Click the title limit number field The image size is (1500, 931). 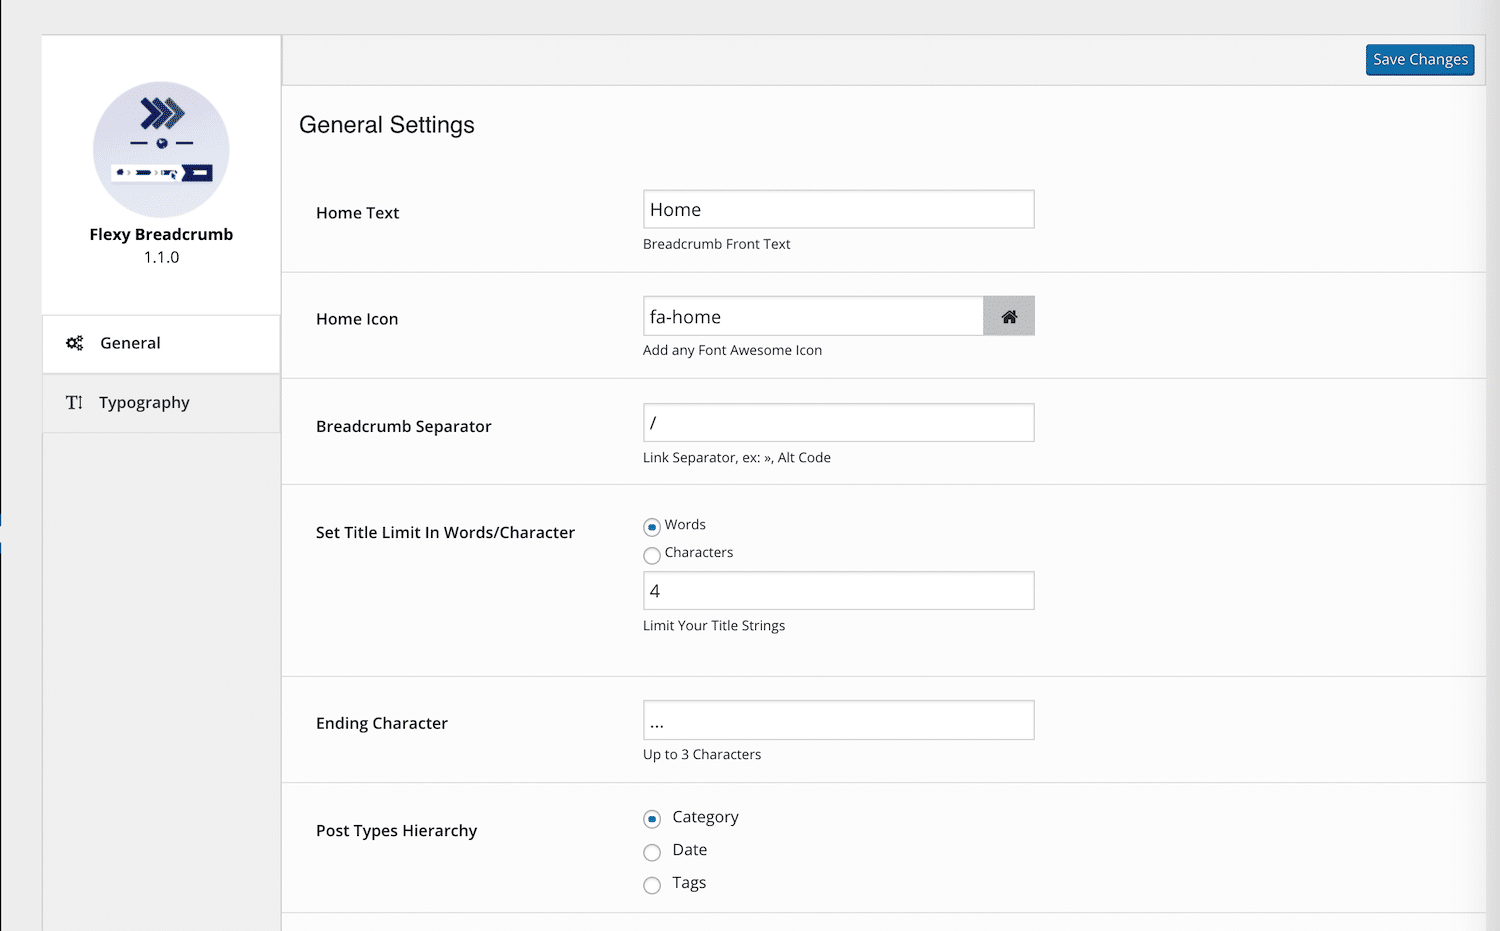click(838, 591)
